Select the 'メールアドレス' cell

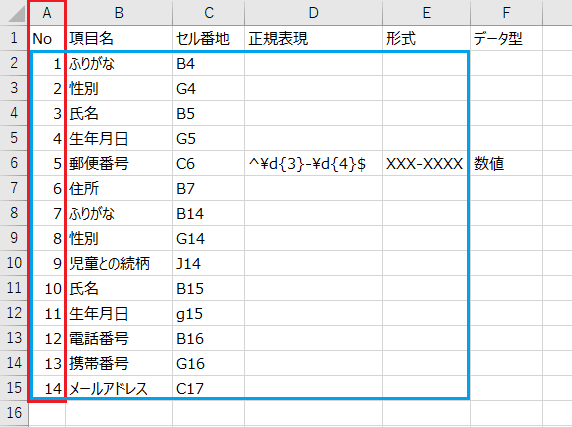(119, 388)
